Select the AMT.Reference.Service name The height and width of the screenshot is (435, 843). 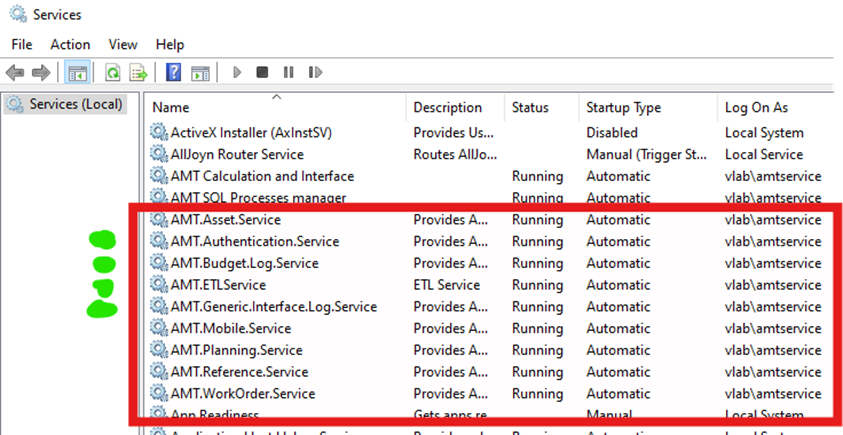pyautogui.click(x=239, y=372)
